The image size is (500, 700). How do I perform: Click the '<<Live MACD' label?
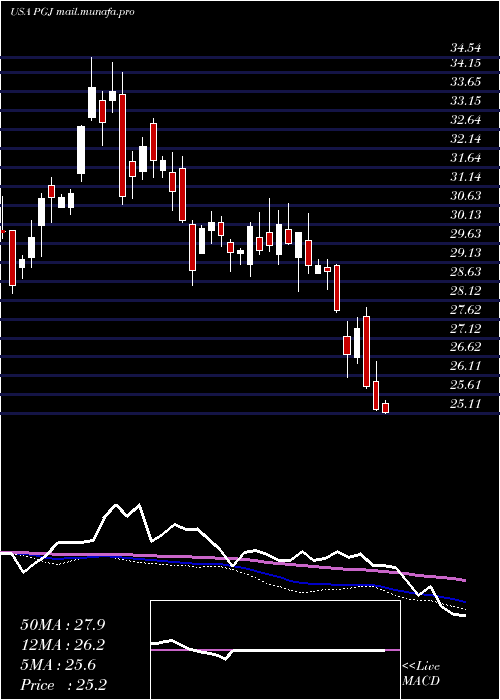[x=421, y=673]
